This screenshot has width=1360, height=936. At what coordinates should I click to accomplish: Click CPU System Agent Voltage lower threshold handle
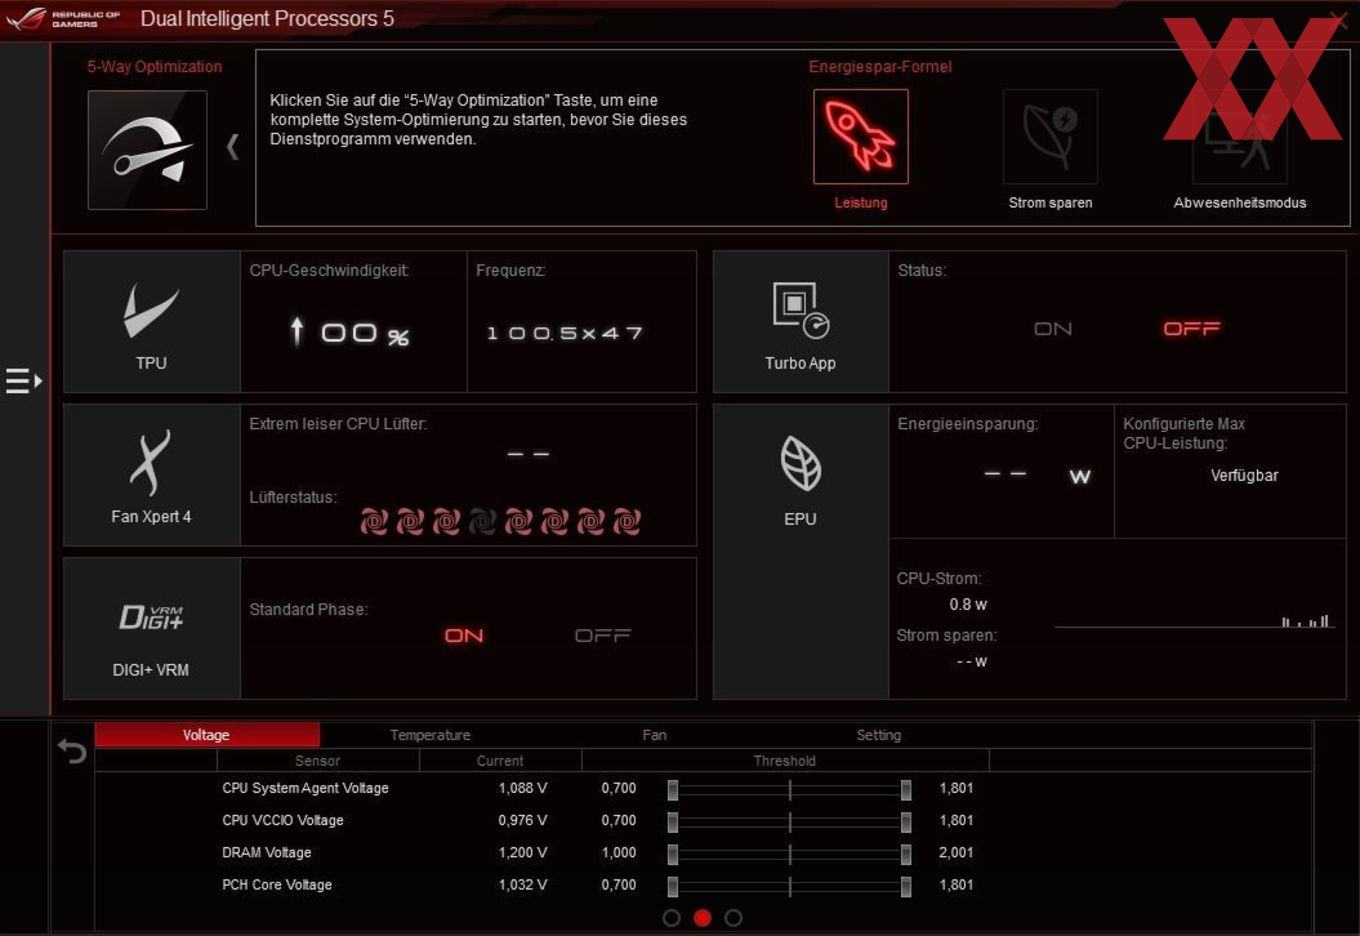673,790
